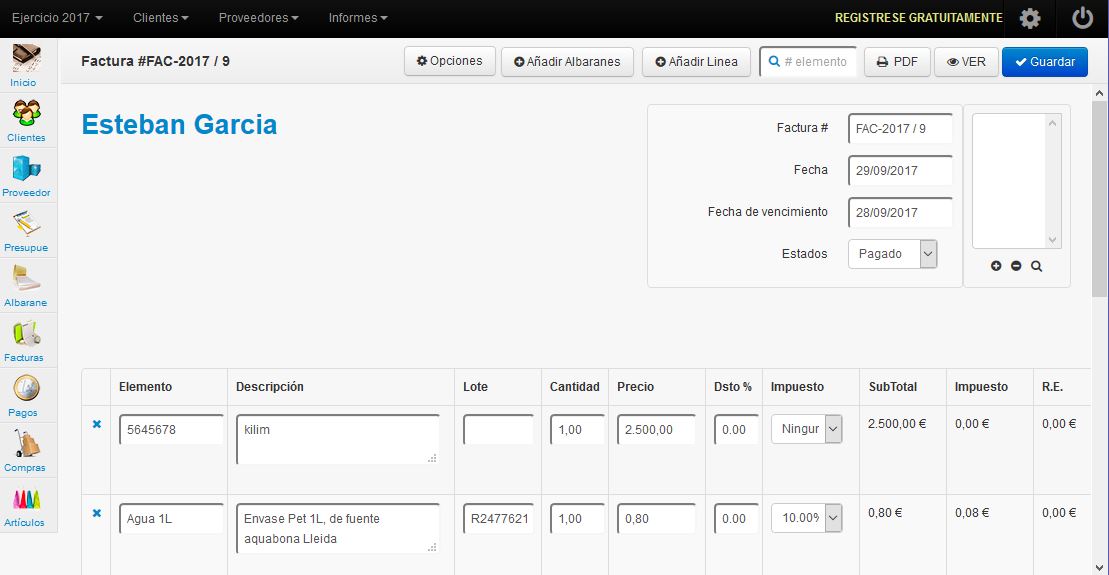The width and height of the screenshot is (1109, 575).
Task: Open the Proveedores top menu
Action: [x=258, y=18]
